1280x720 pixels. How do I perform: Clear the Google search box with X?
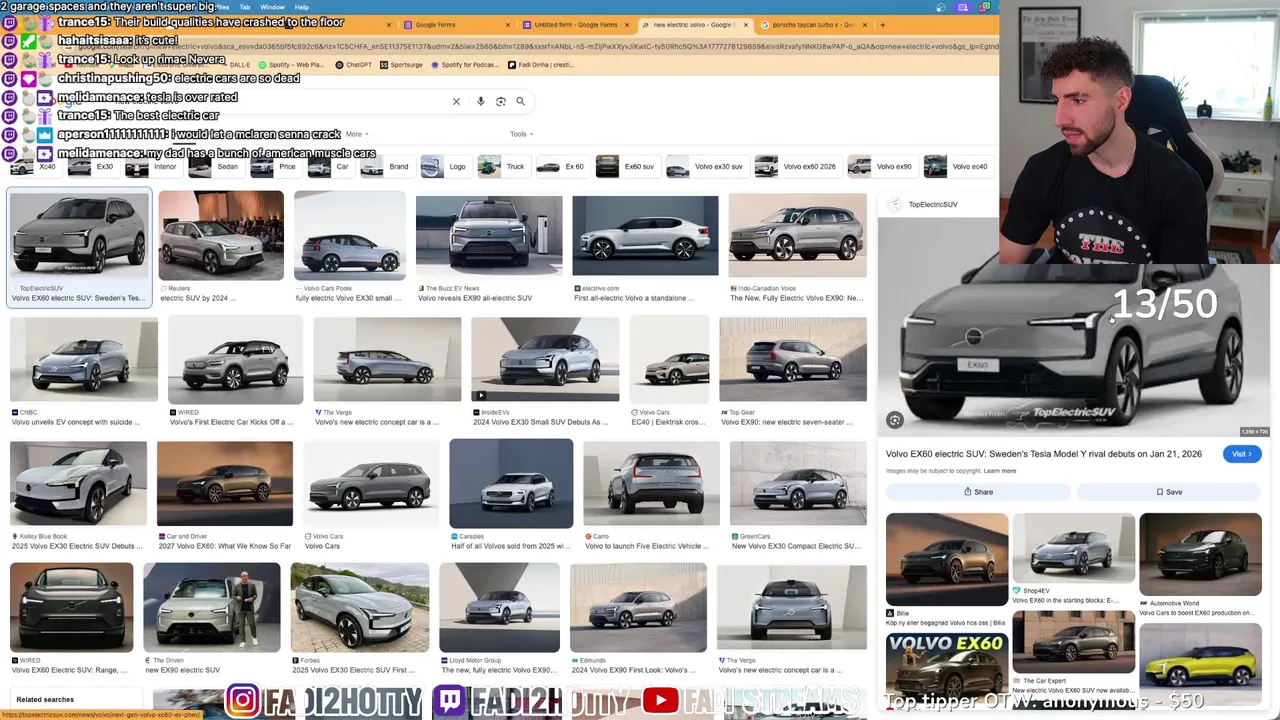[456, 101]
